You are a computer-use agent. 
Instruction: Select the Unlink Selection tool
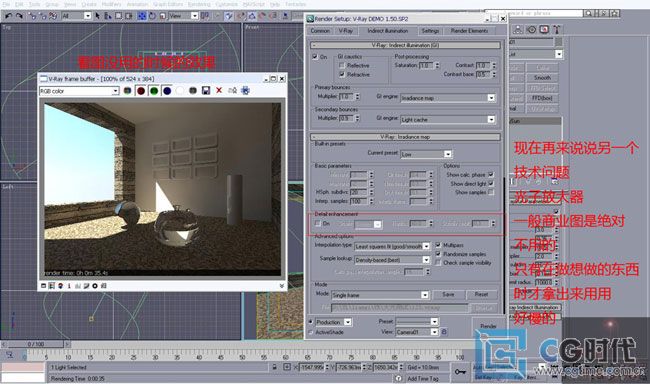42,16
